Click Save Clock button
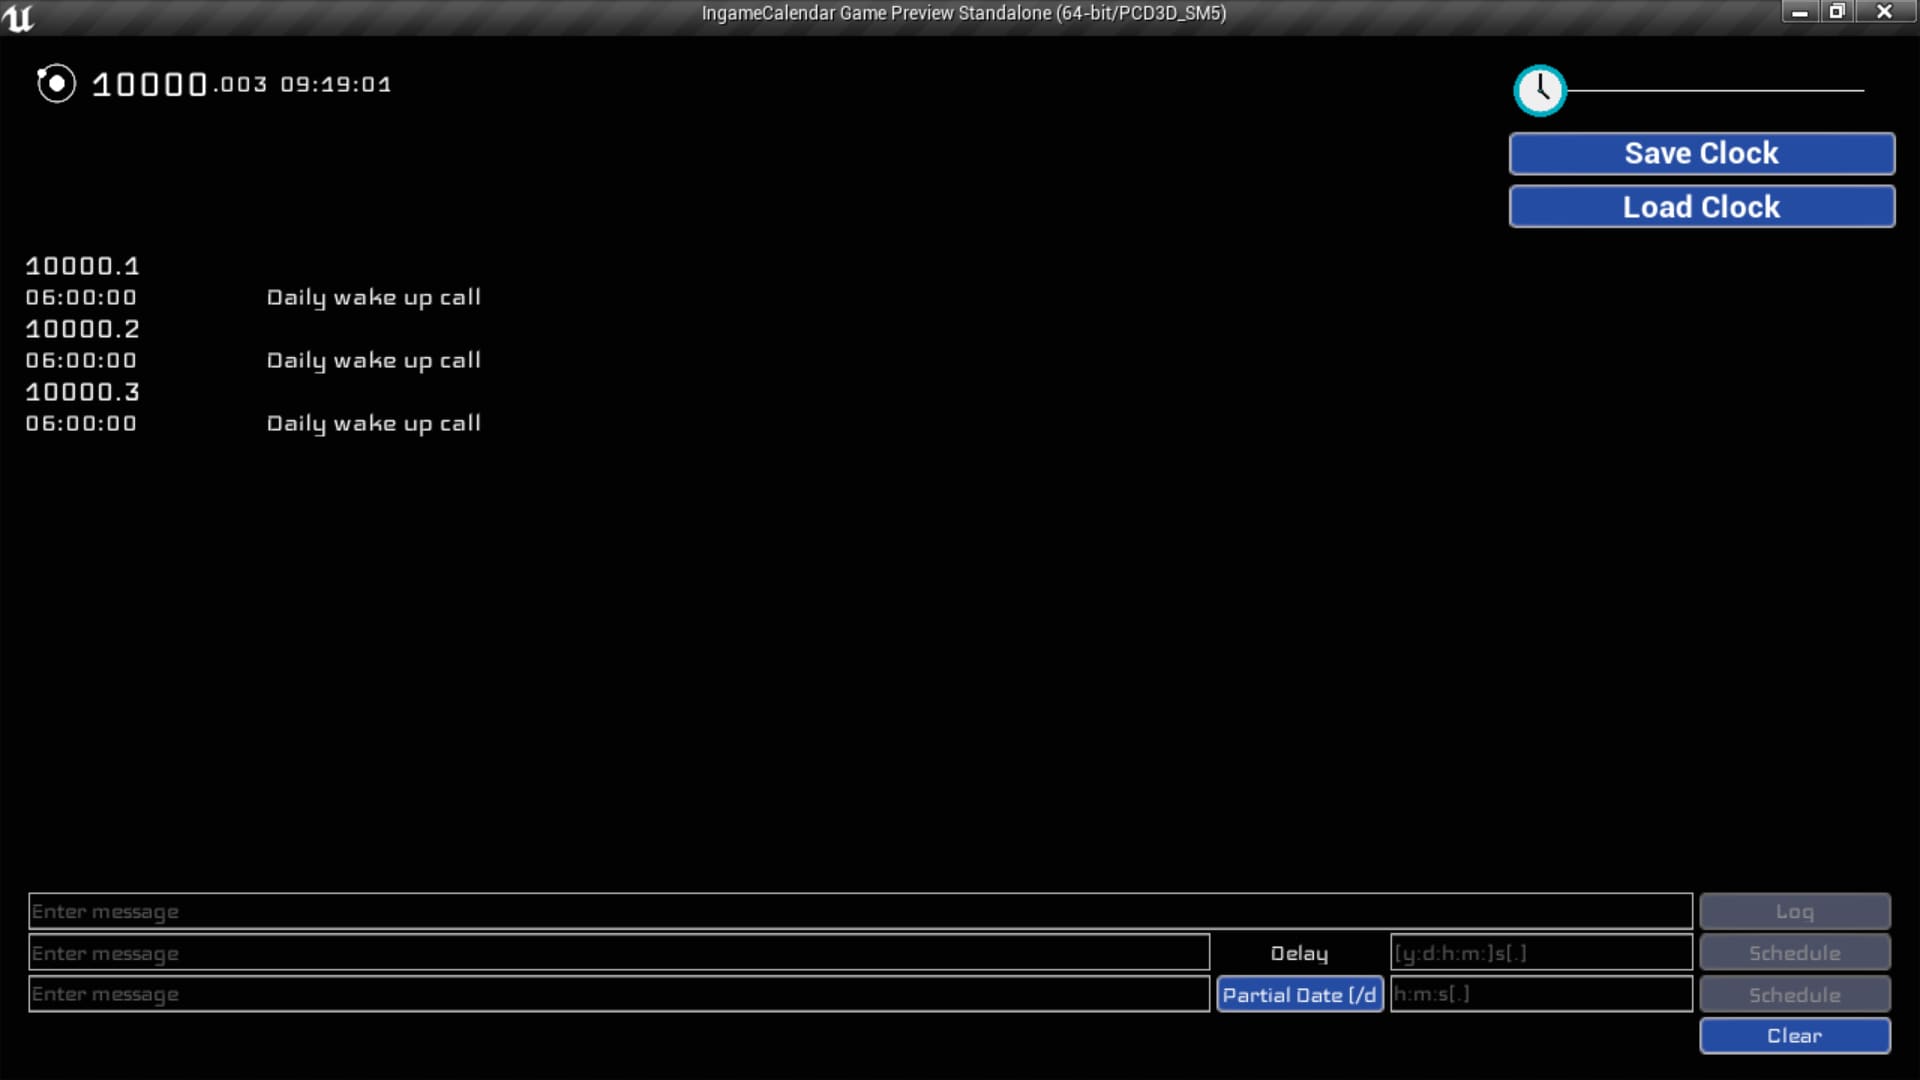Viewport: 1920px width, 1080px height. tap(1701, 153)
